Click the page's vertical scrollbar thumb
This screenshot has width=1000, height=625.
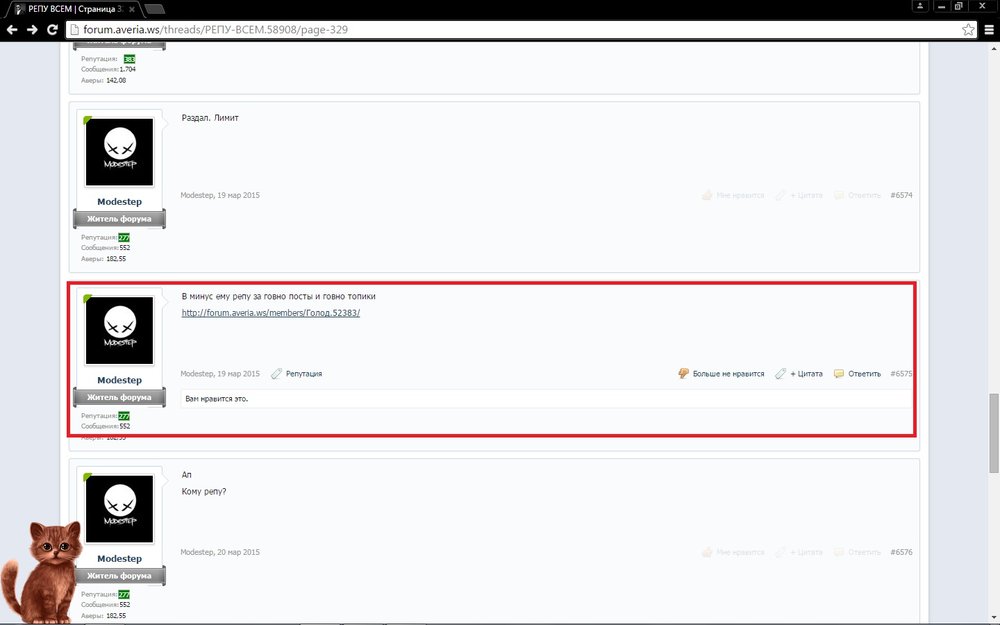993,432
